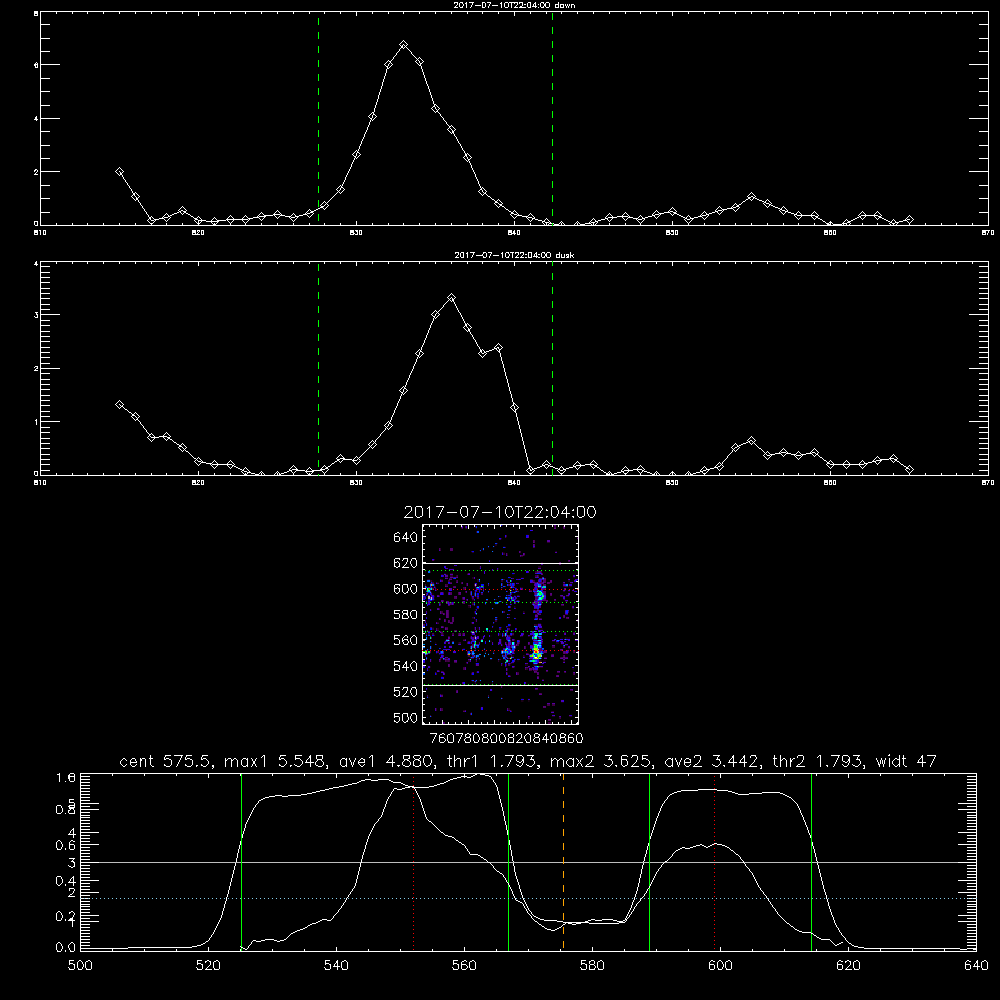Click the 'ave2 3.442' value text
Viewport: 1000px width, 1000px height.
[x=712, y=761]
